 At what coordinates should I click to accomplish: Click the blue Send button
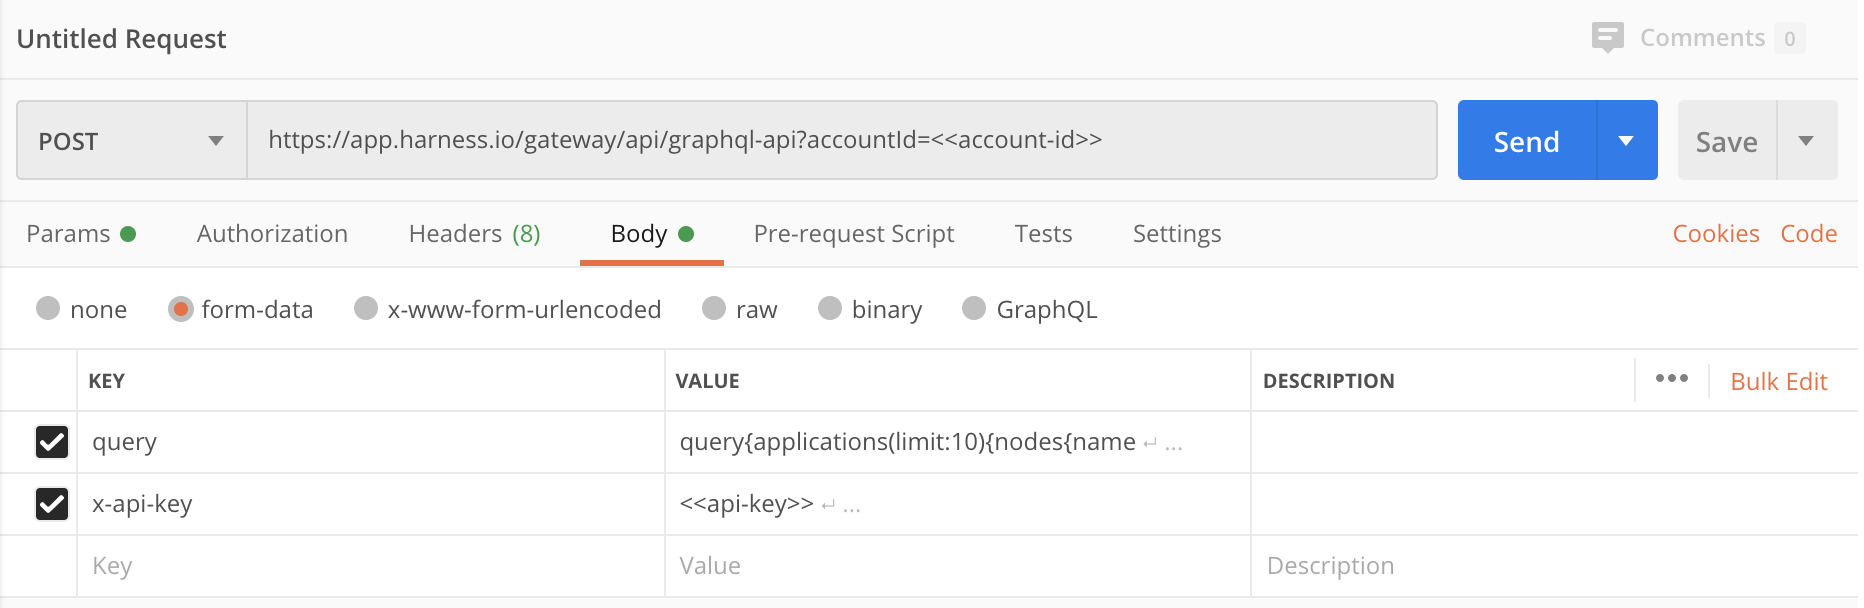pyautogui.click(x=1527, y=140)
